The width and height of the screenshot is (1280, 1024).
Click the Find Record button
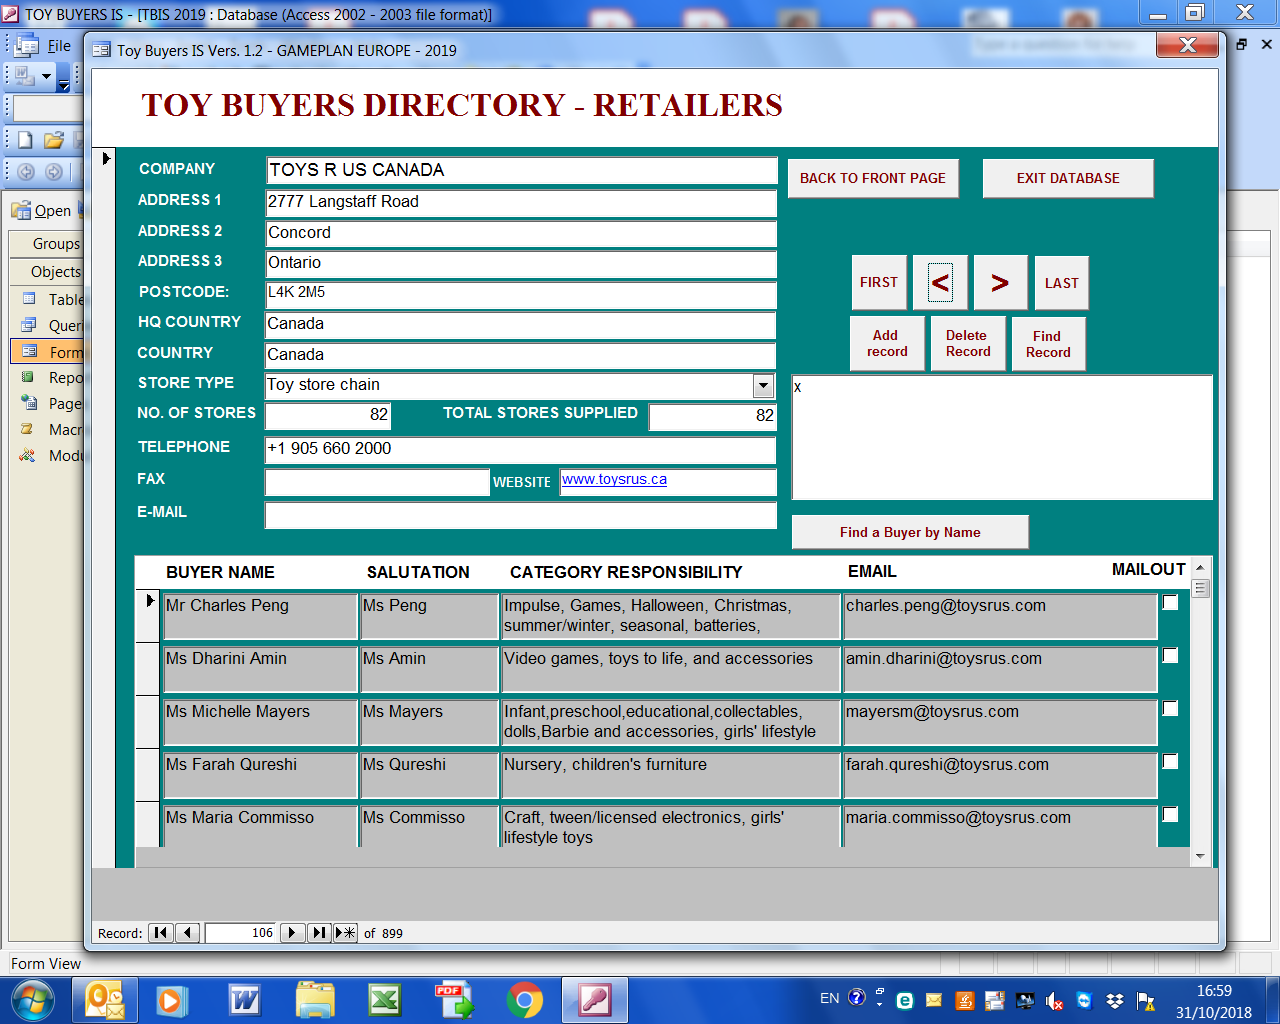[1048, 344]
